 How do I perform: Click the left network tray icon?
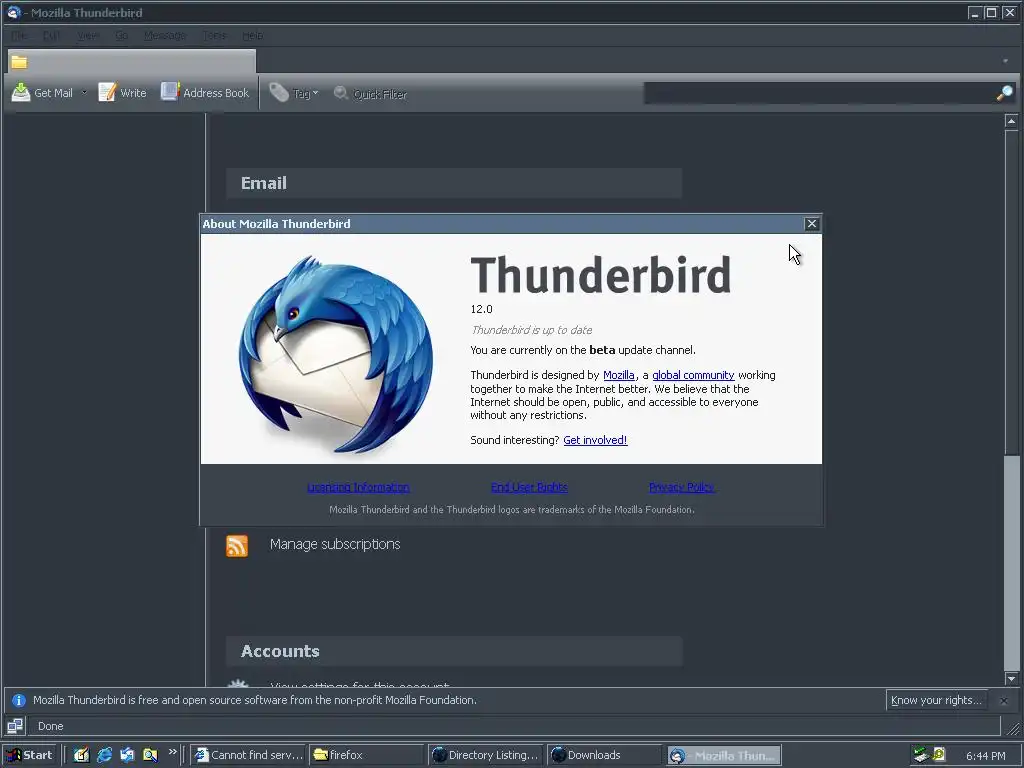(x=921, y=755)
